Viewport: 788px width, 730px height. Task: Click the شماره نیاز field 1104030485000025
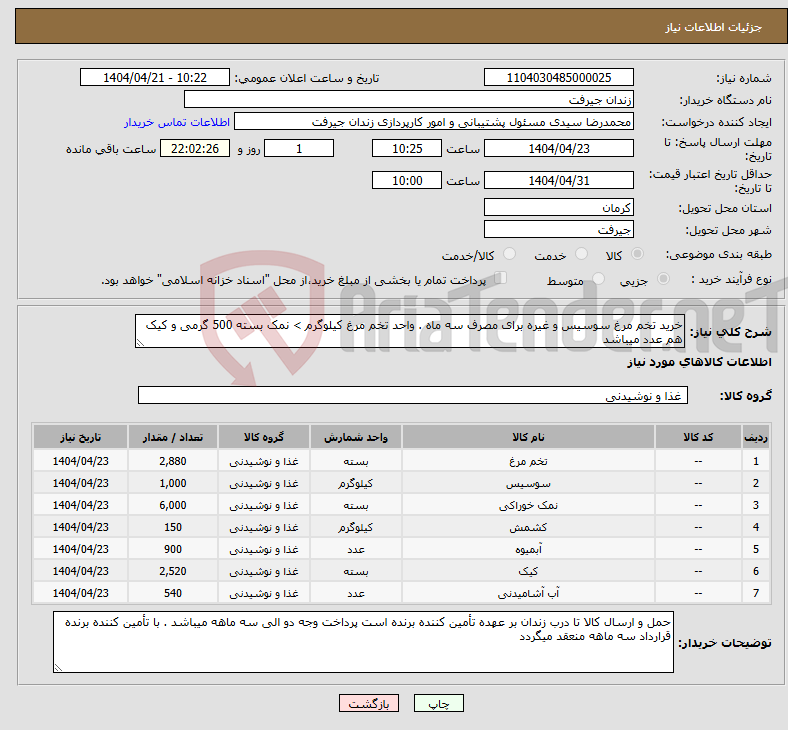tap(558, 77)
